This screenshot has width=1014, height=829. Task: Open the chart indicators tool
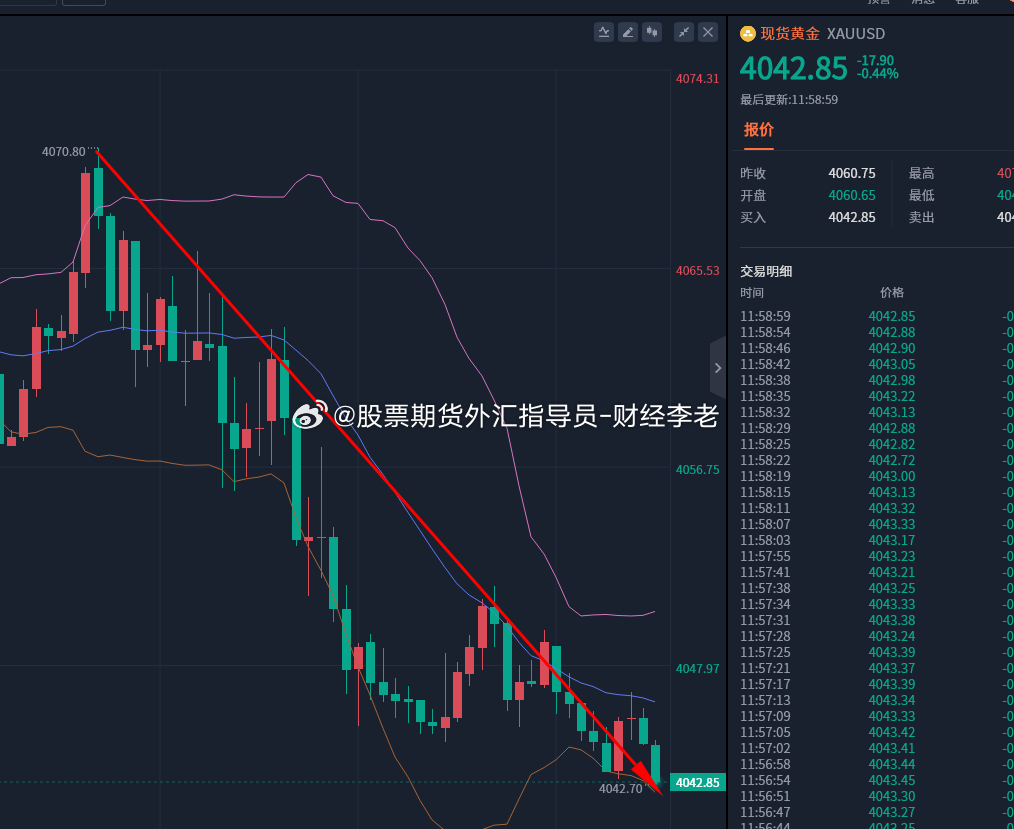(x=603, y=32)
